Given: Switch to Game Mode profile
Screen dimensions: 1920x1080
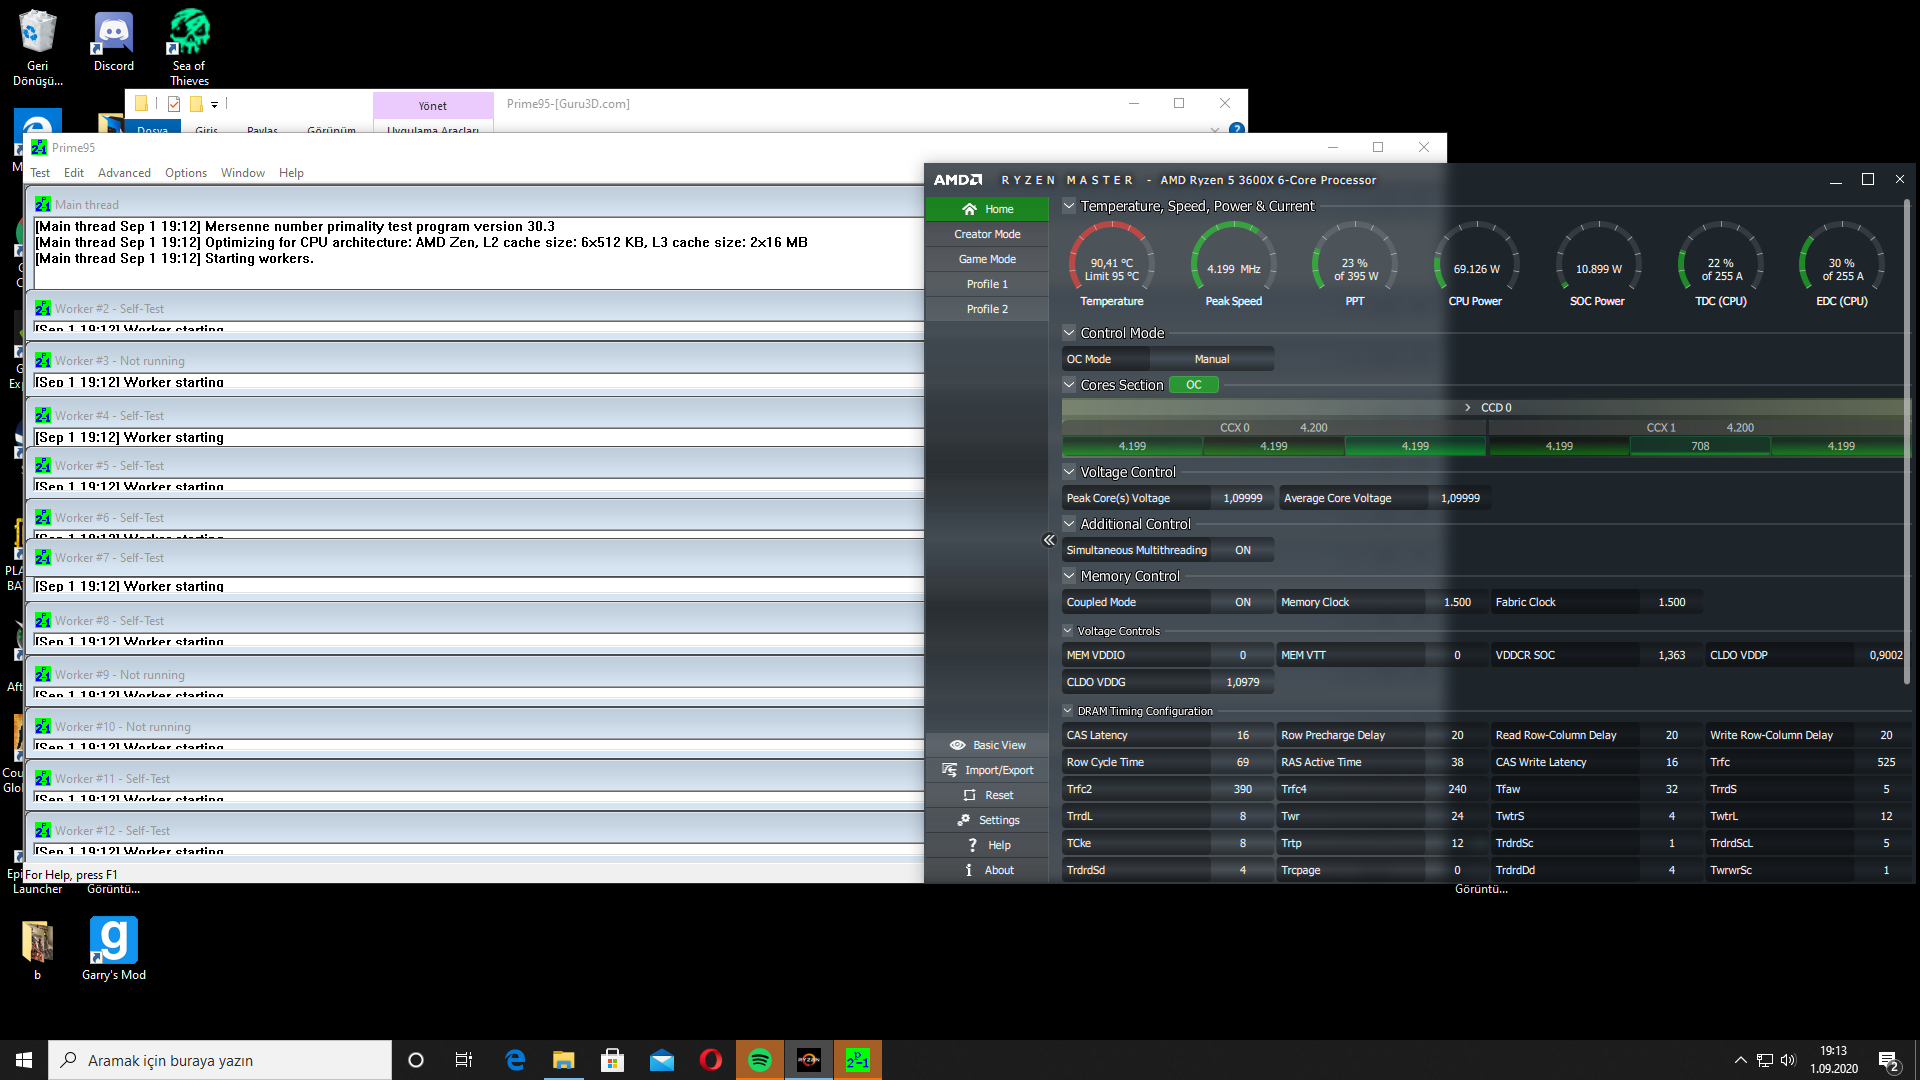Looking at the screenshot, I should coord(987,259).
